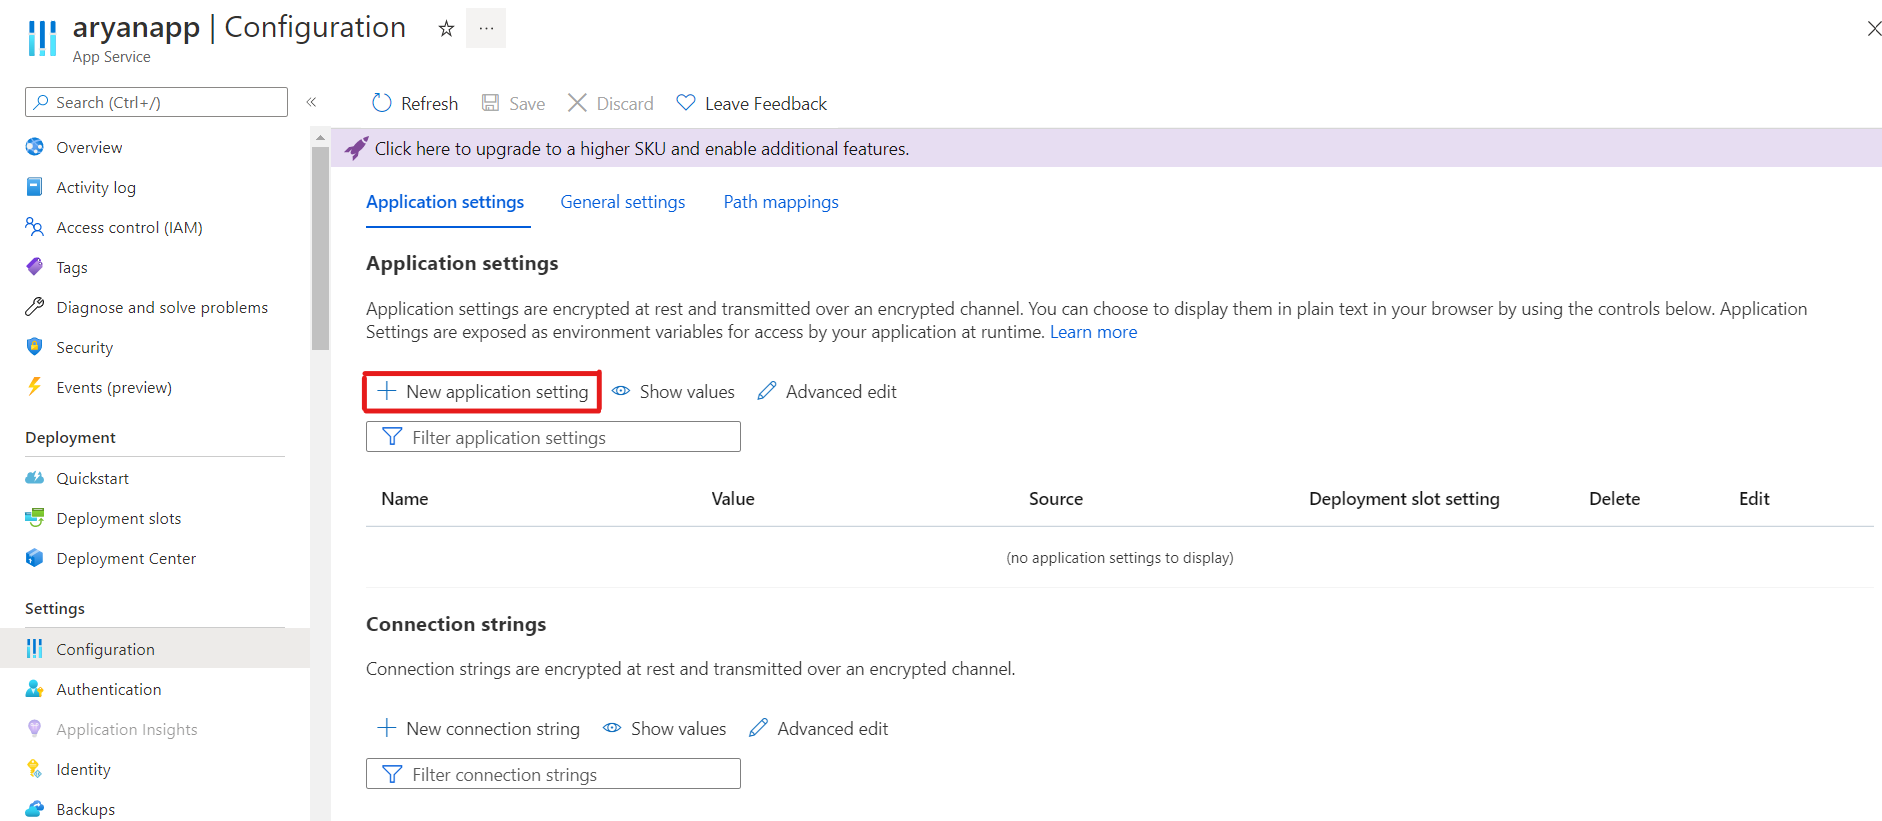The width and height of the screenshot is (1882, 821).
Task: Click Advanced edit under Connection strings
Action: tap(818, 728)
